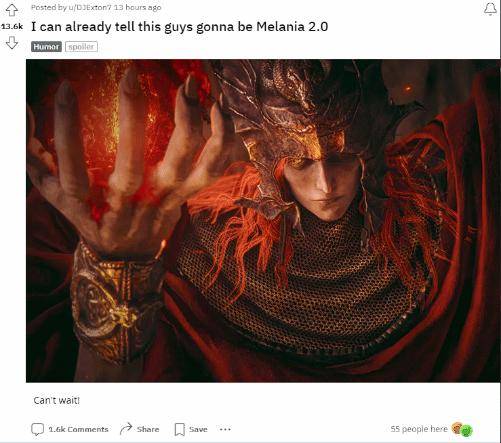Click the 13.6k vote score
The image size is (501, 443).
click(12, 27)
